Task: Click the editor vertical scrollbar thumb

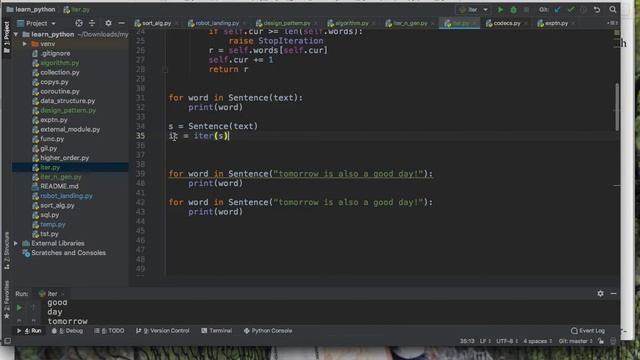Action: pyautogui.click(x=616, y=107)
